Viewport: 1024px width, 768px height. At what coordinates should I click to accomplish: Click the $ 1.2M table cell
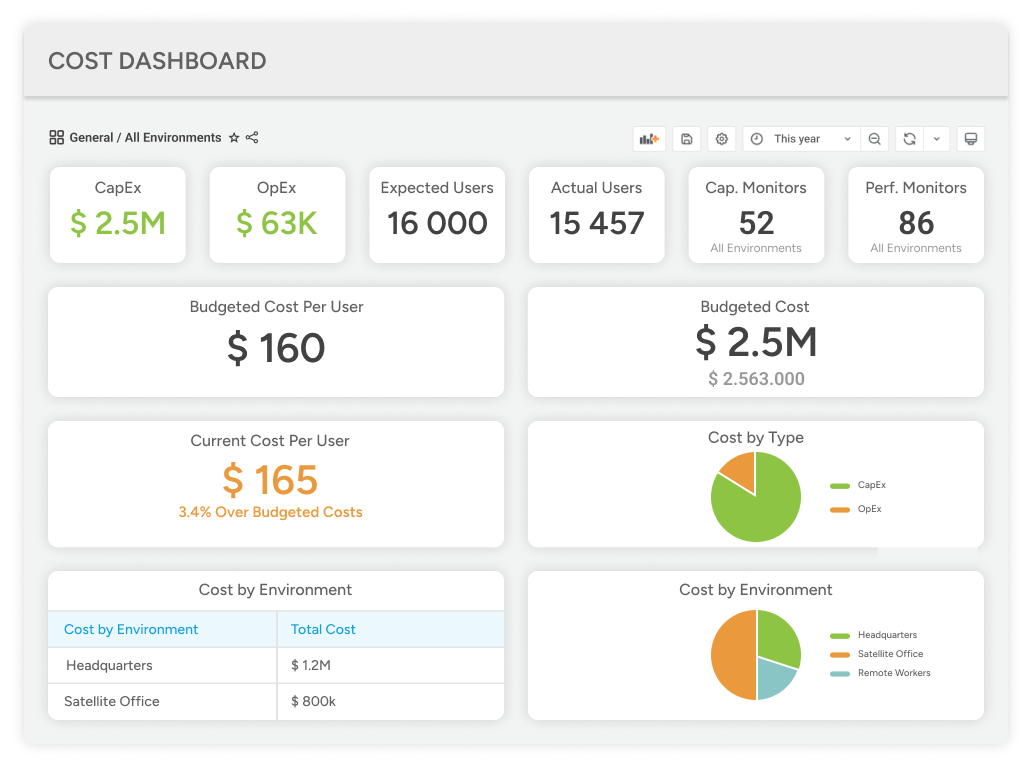[x=391, y=665]
